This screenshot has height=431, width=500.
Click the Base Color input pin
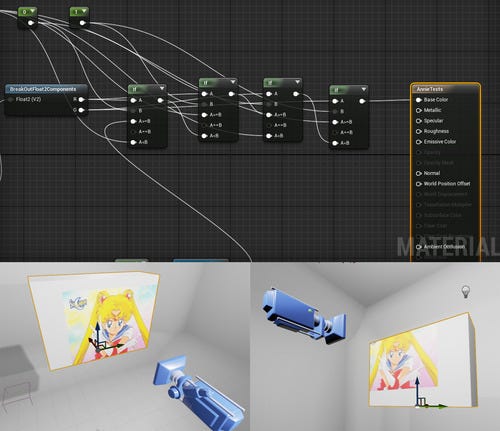(x=419, y=100)
